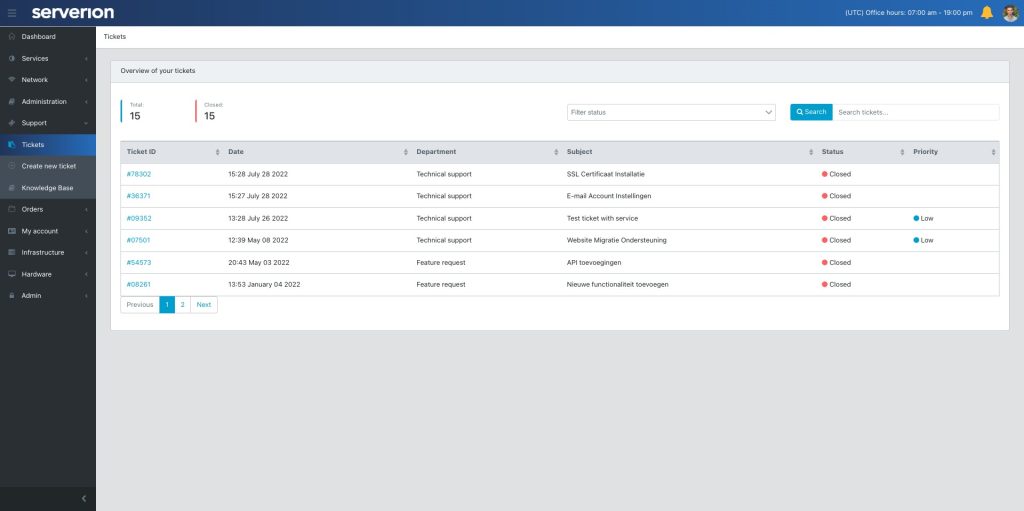Sort tickets by Priority column
This screenshot has height=511, width=1024.
(x=993, y=152)
